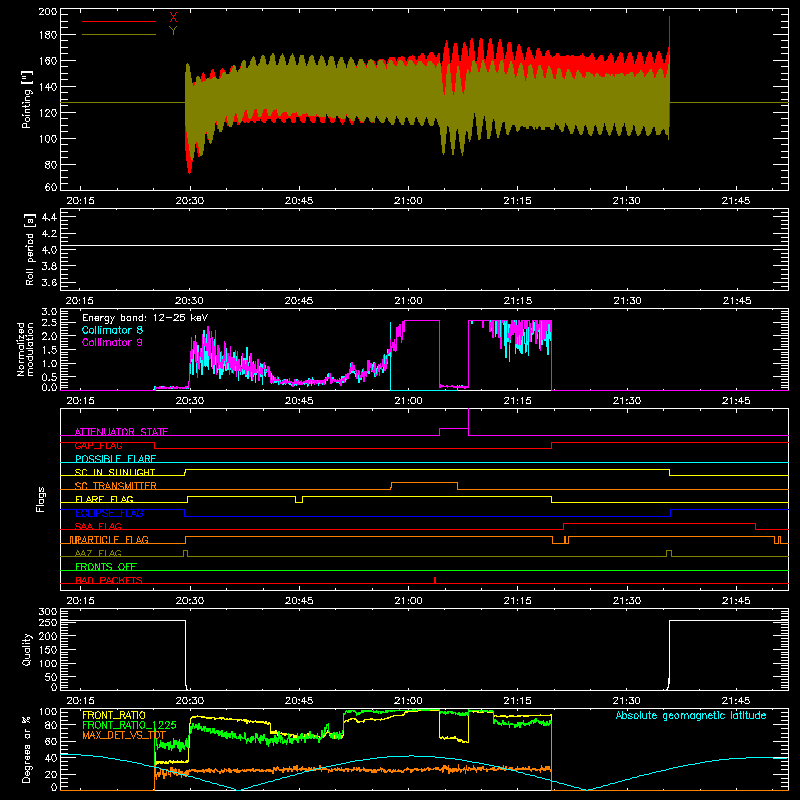Click the SAA_FLAG label
800x800 pixels.
tap(98, 526)
